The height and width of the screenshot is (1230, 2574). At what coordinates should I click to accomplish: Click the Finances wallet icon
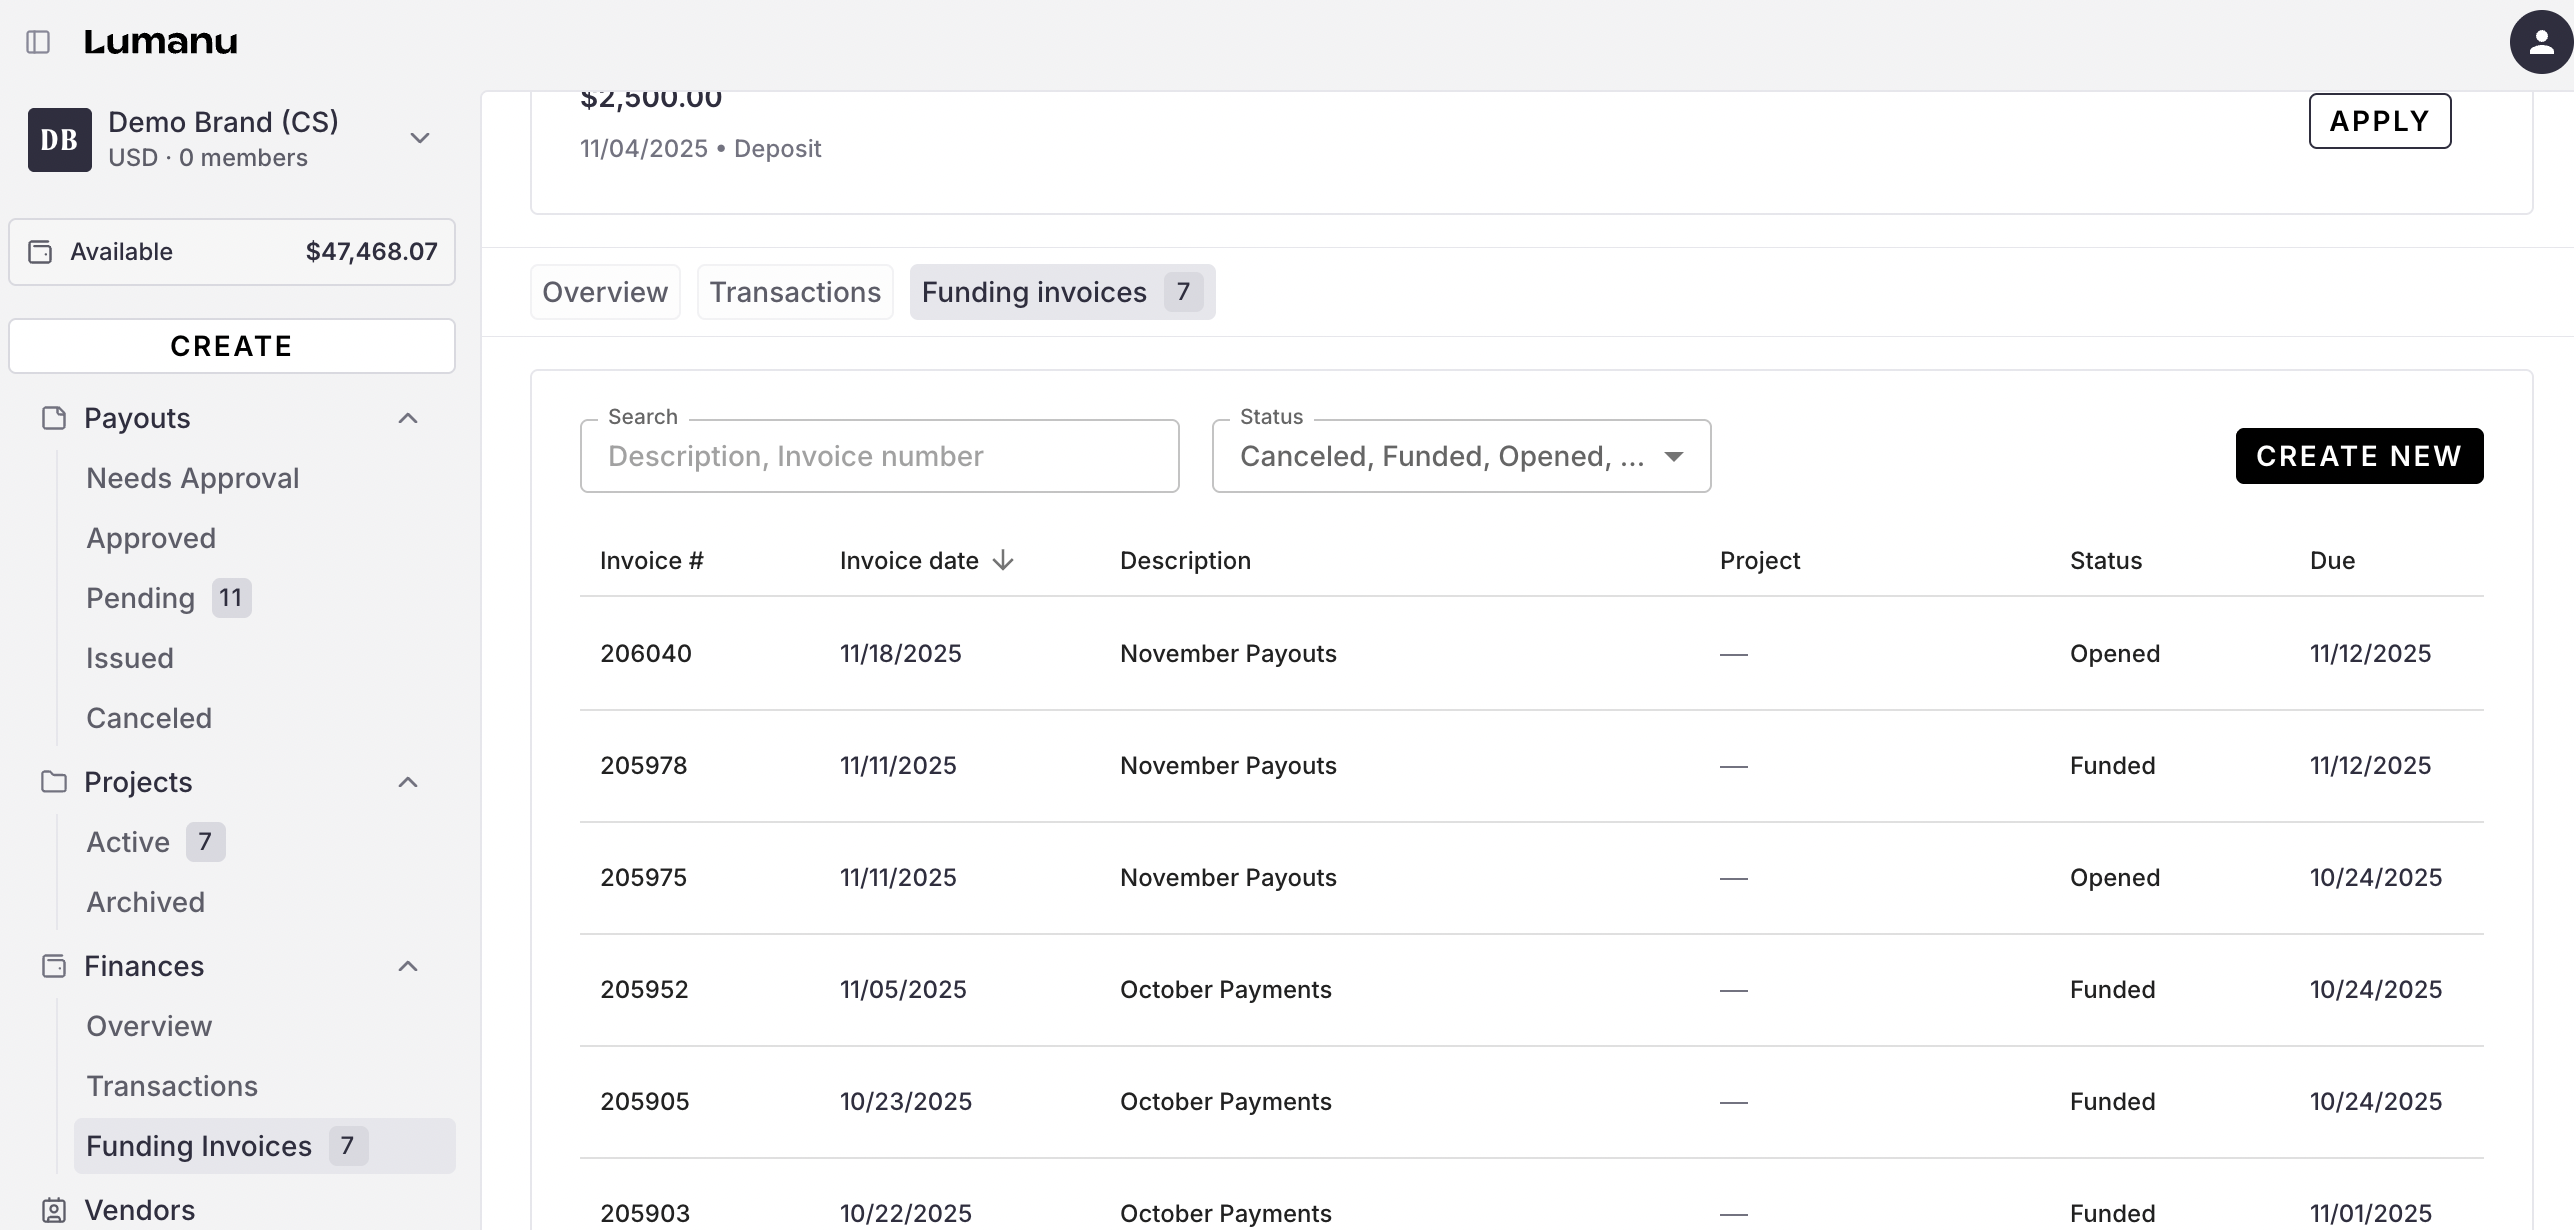click(54, 966)
